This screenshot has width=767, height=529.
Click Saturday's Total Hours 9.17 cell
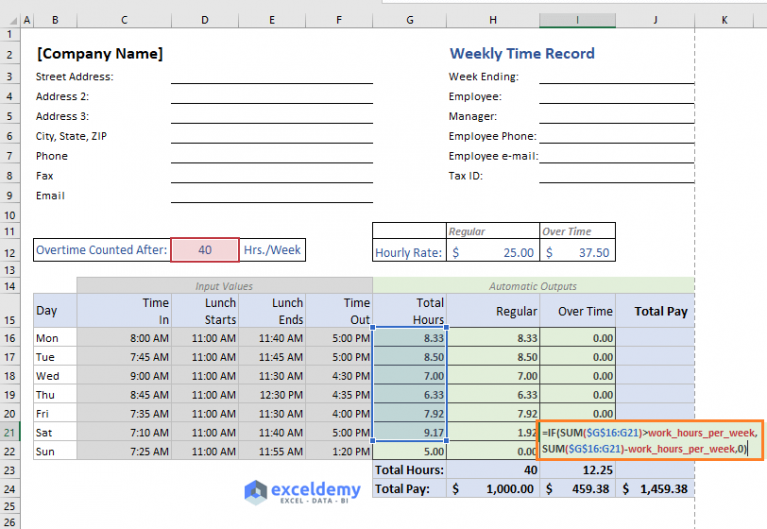(409, 433)
